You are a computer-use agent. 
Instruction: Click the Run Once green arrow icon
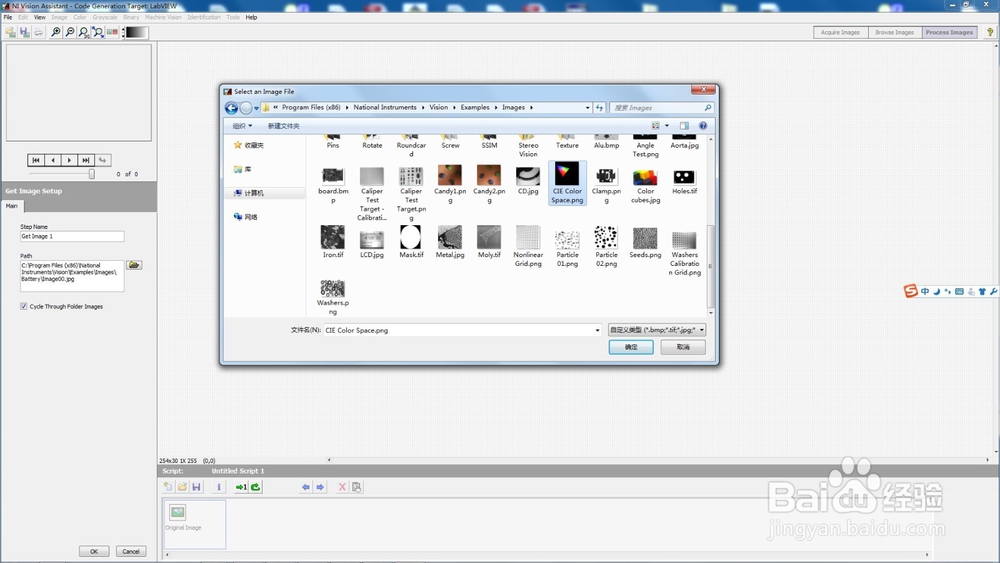click(241, 486)
